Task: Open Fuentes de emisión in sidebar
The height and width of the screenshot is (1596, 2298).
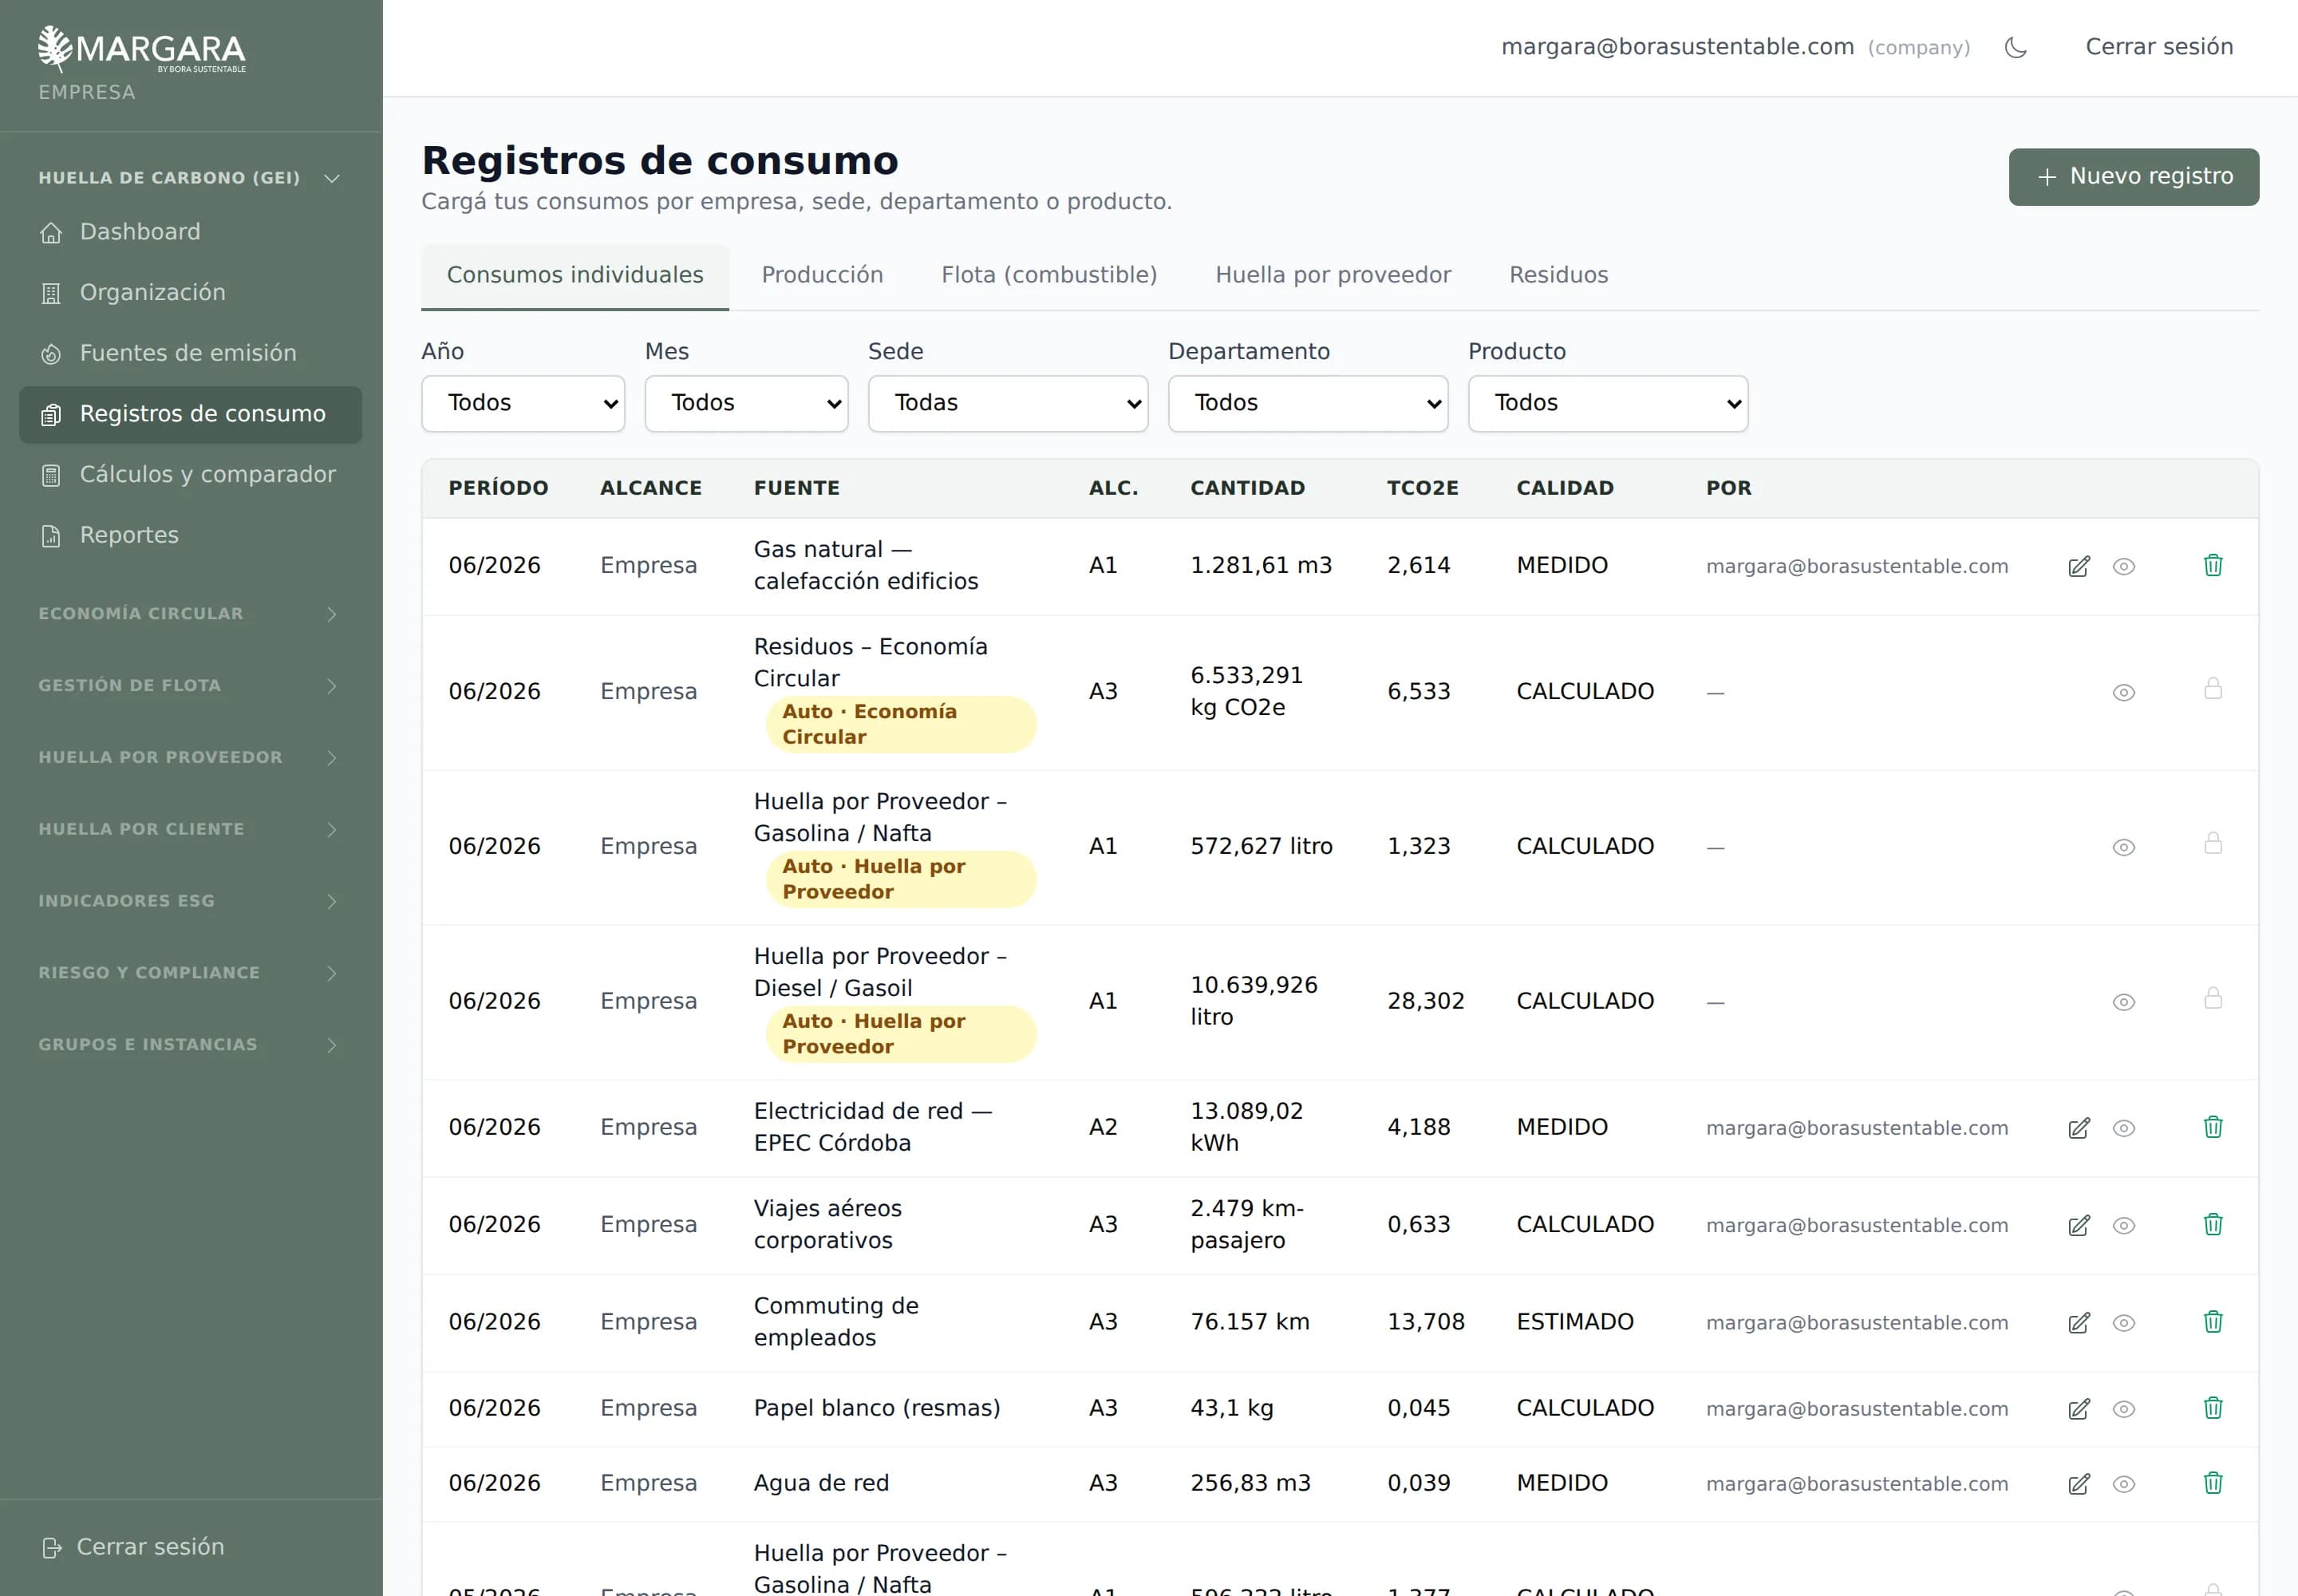Action: (190, 354)
